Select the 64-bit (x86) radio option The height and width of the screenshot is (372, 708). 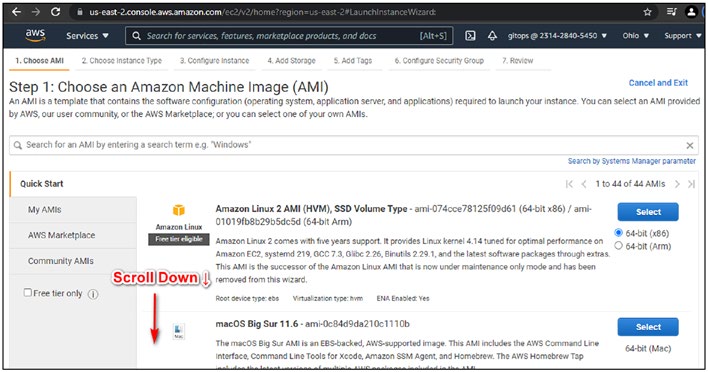pos(618,232)
